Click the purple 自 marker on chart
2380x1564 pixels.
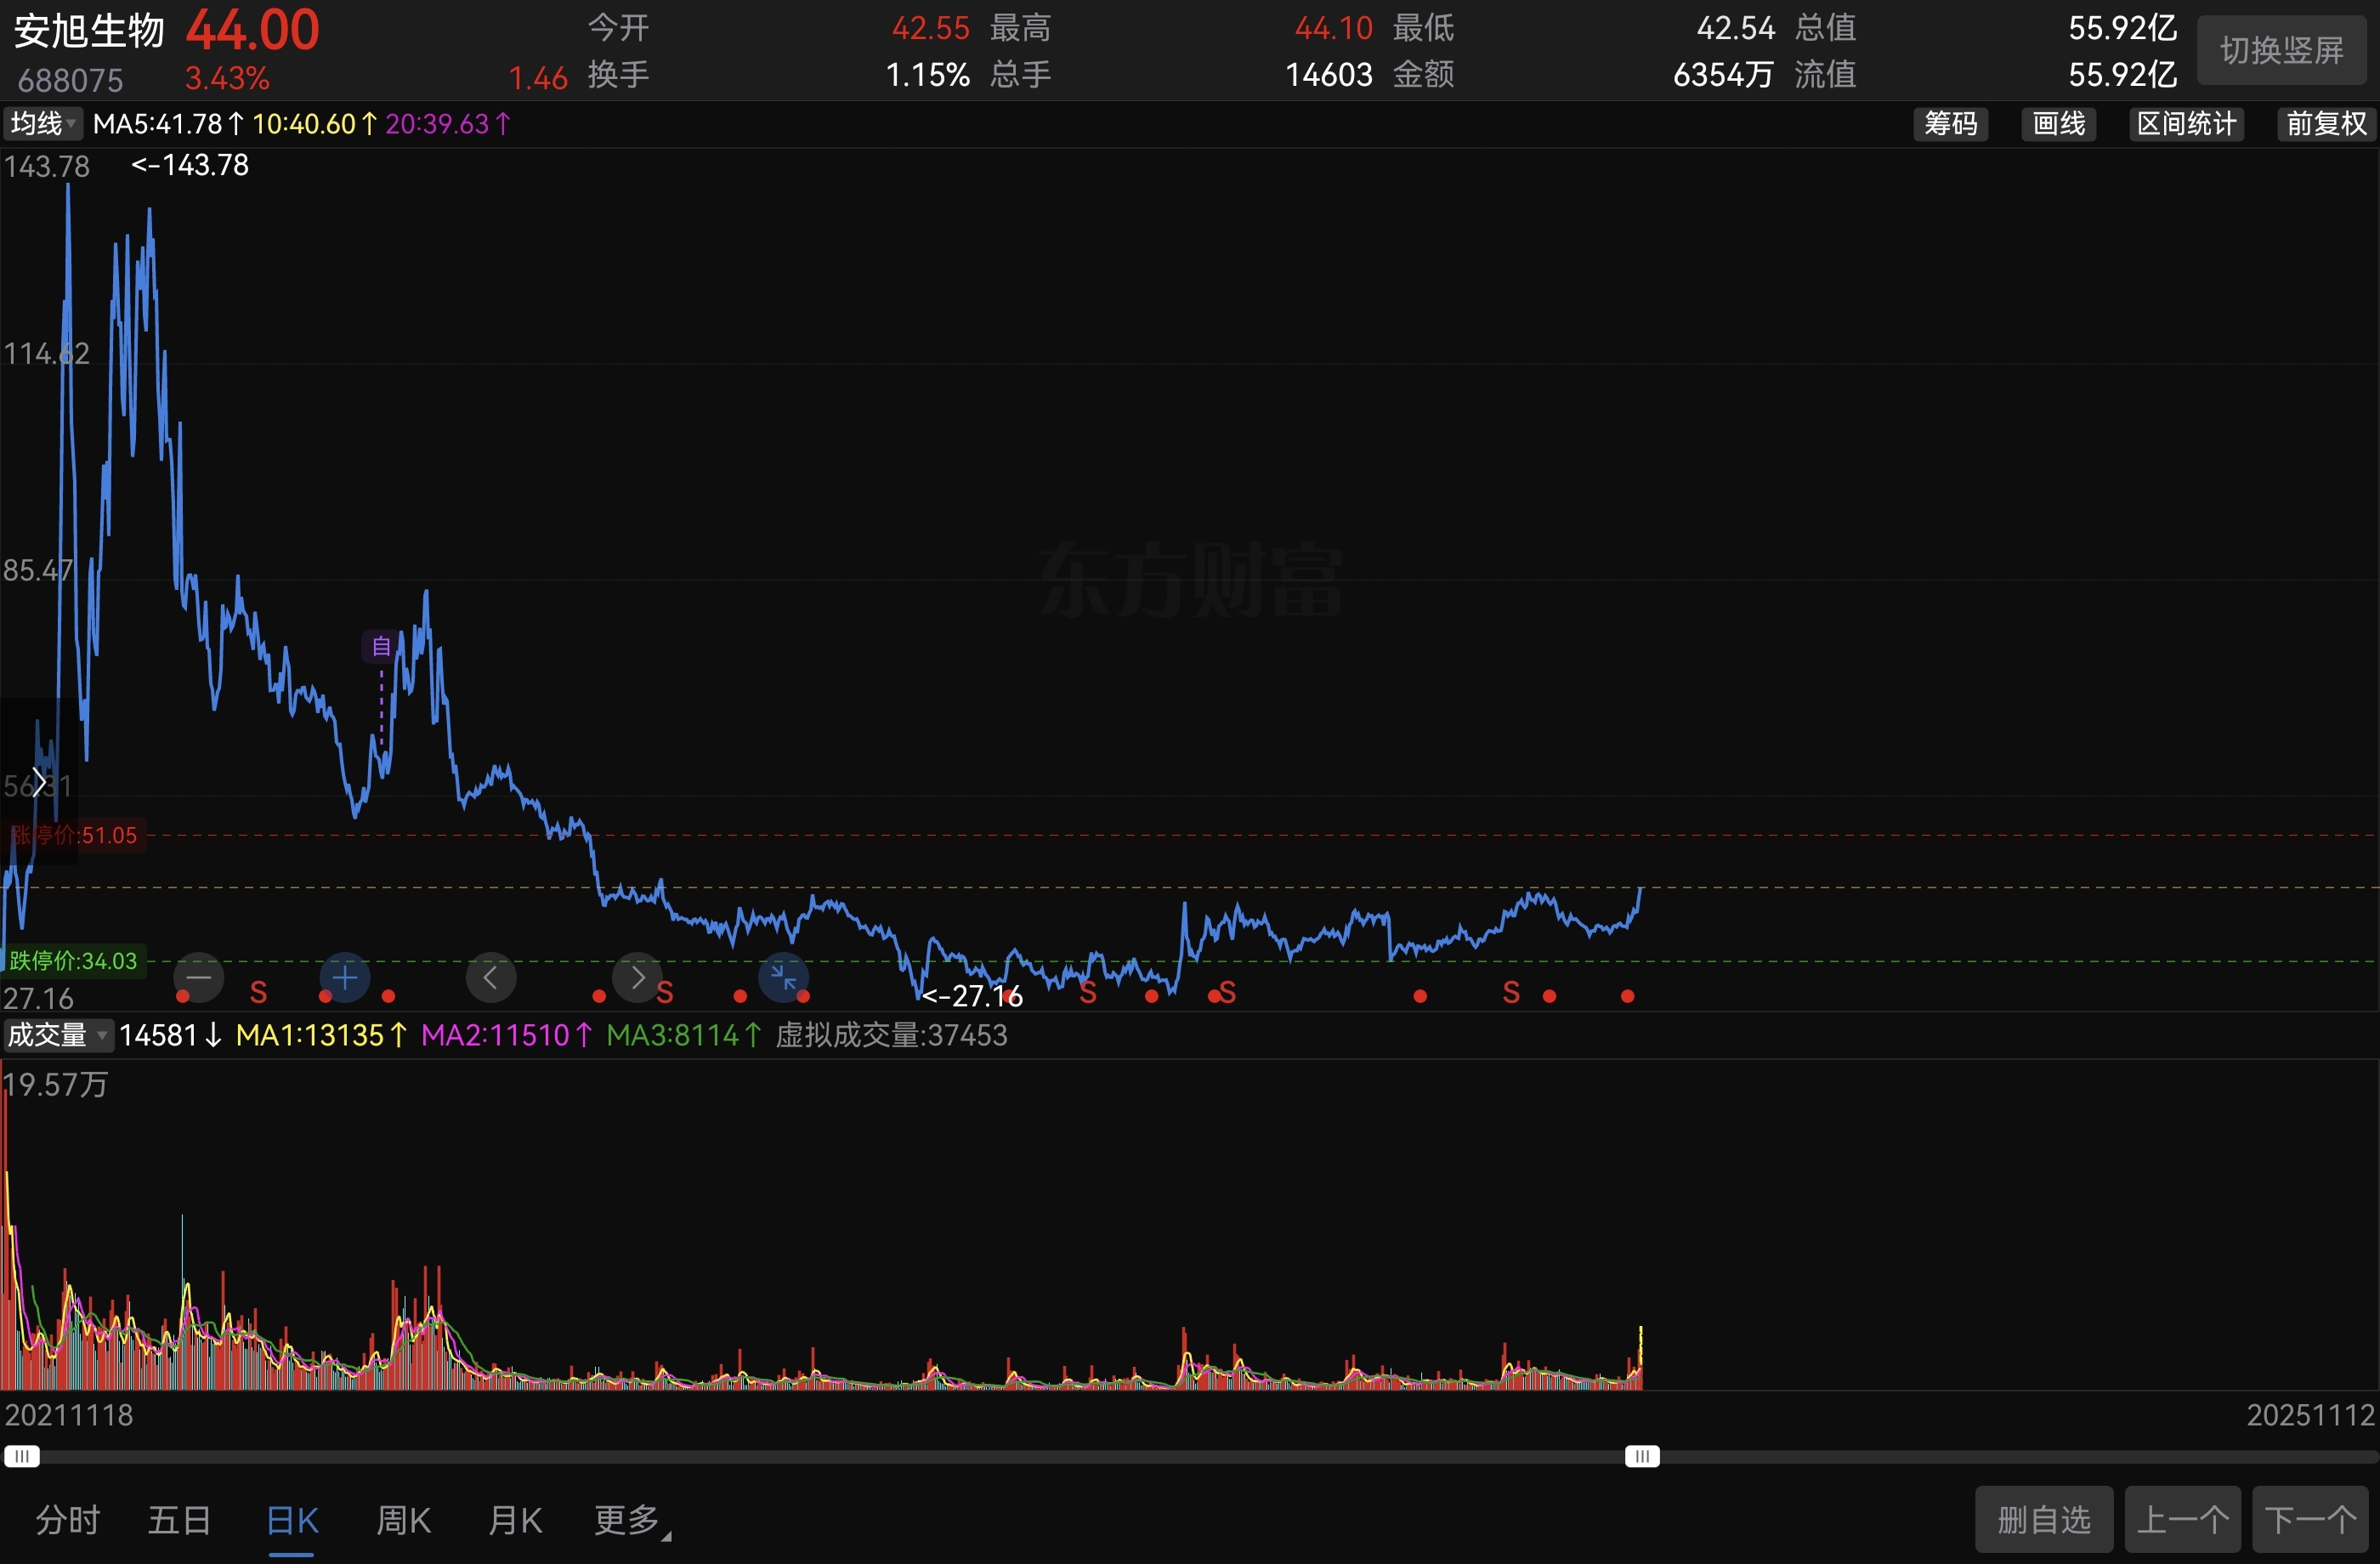click(x=381, y=646)
